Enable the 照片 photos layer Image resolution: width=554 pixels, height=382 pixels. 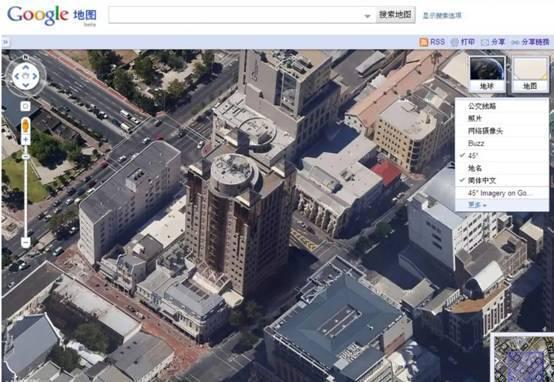click(502, 118)
